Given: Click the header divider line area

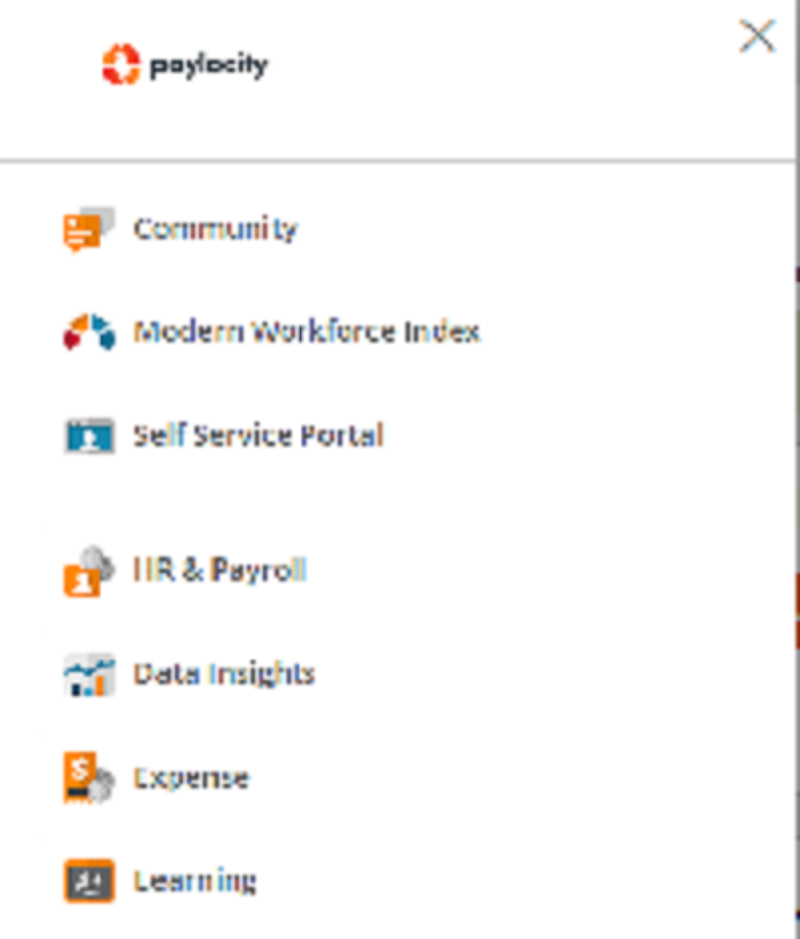Looking at the screenshot, I should click(398, 161).
